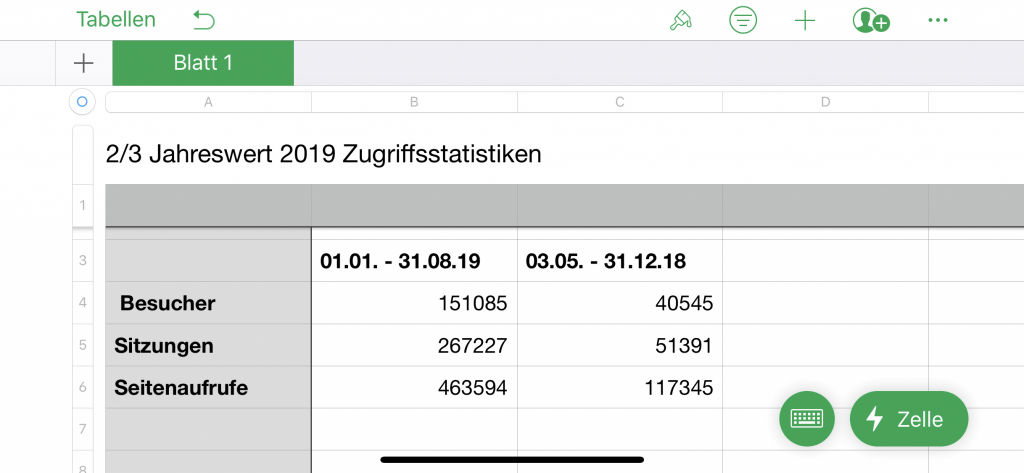Select the Seitenaufrufe cell 117345
The height and width of the screenshot is (473, 1024).
coord(620,387)
